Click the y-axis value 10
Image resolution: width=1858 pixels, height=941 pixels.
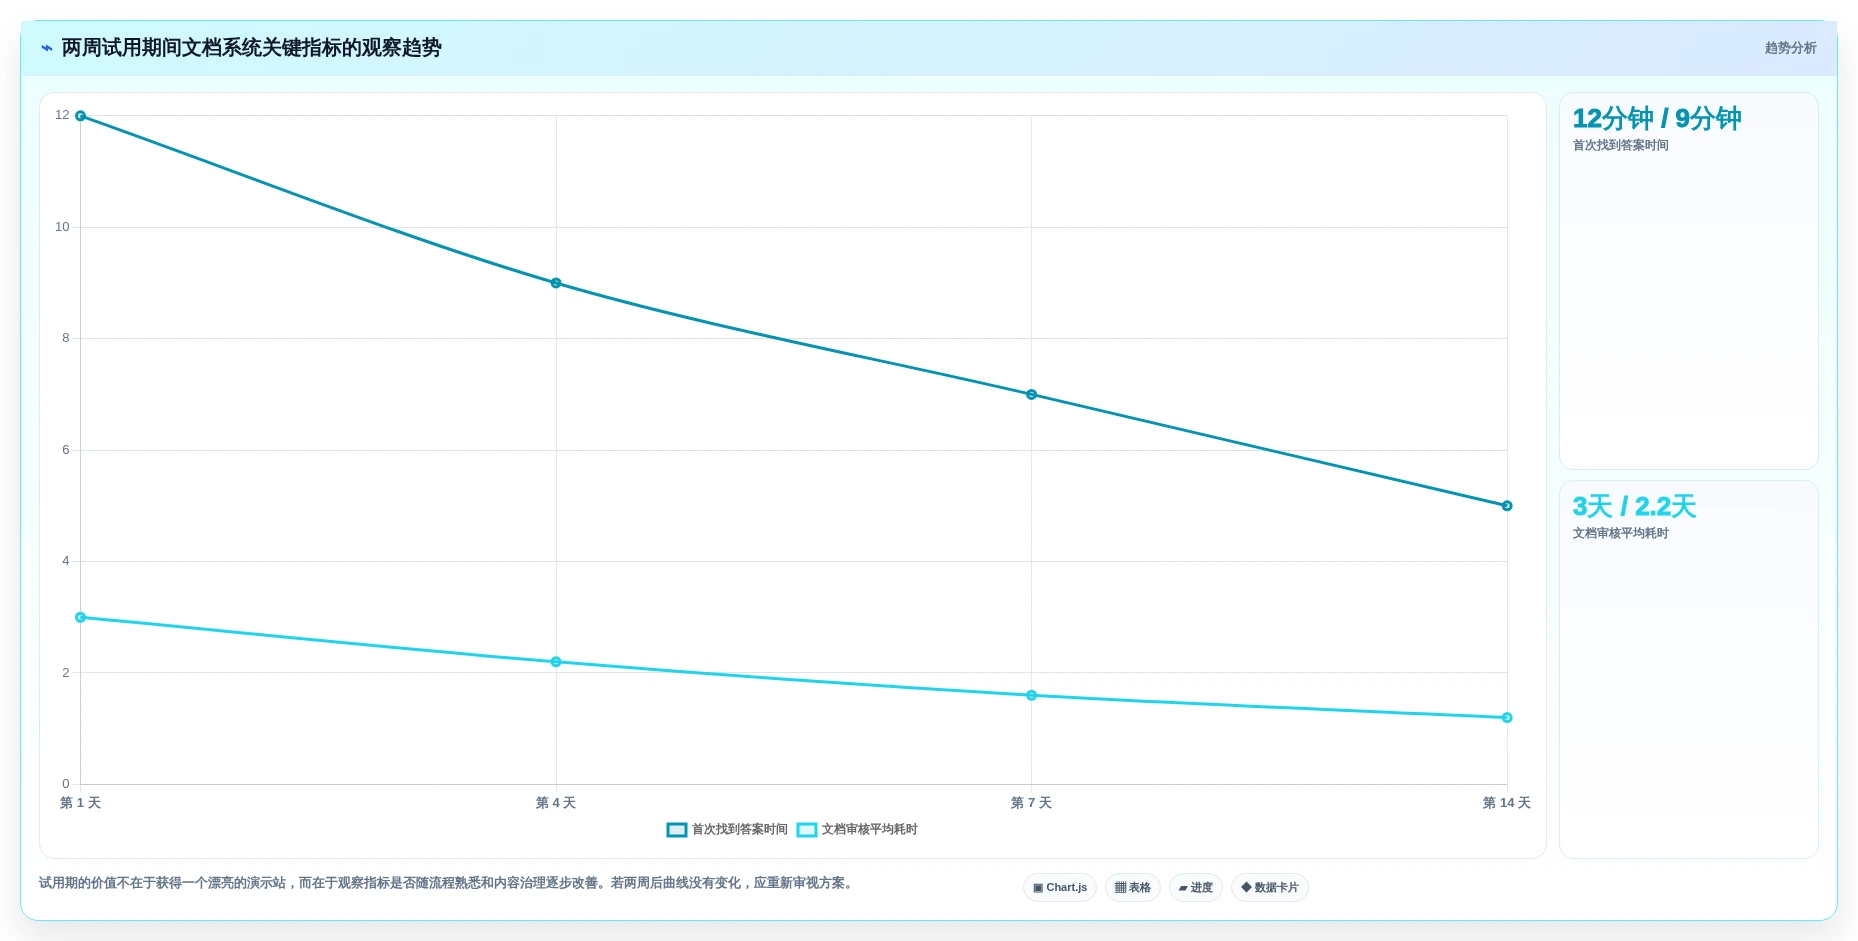pyautogui.click(x=62, y=227)
